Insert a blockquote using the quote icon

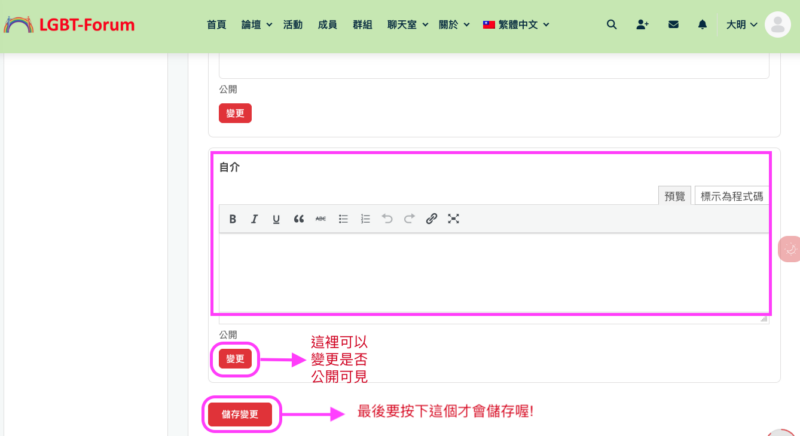(298, 219)
